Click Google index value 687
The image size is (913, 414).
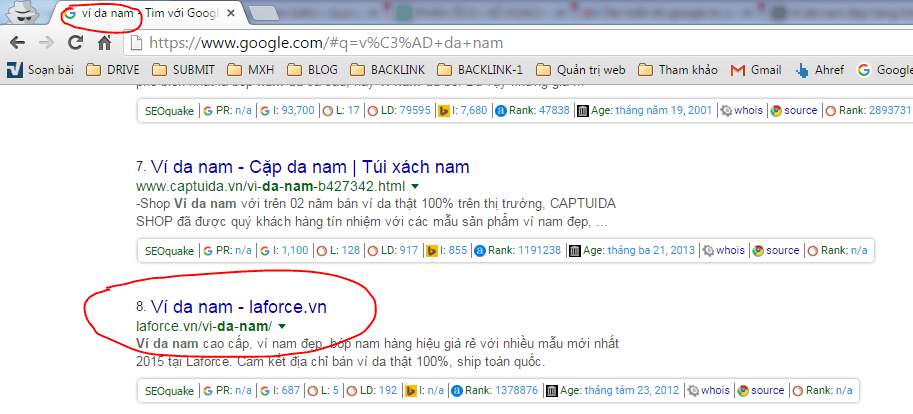tap(291, 390)
